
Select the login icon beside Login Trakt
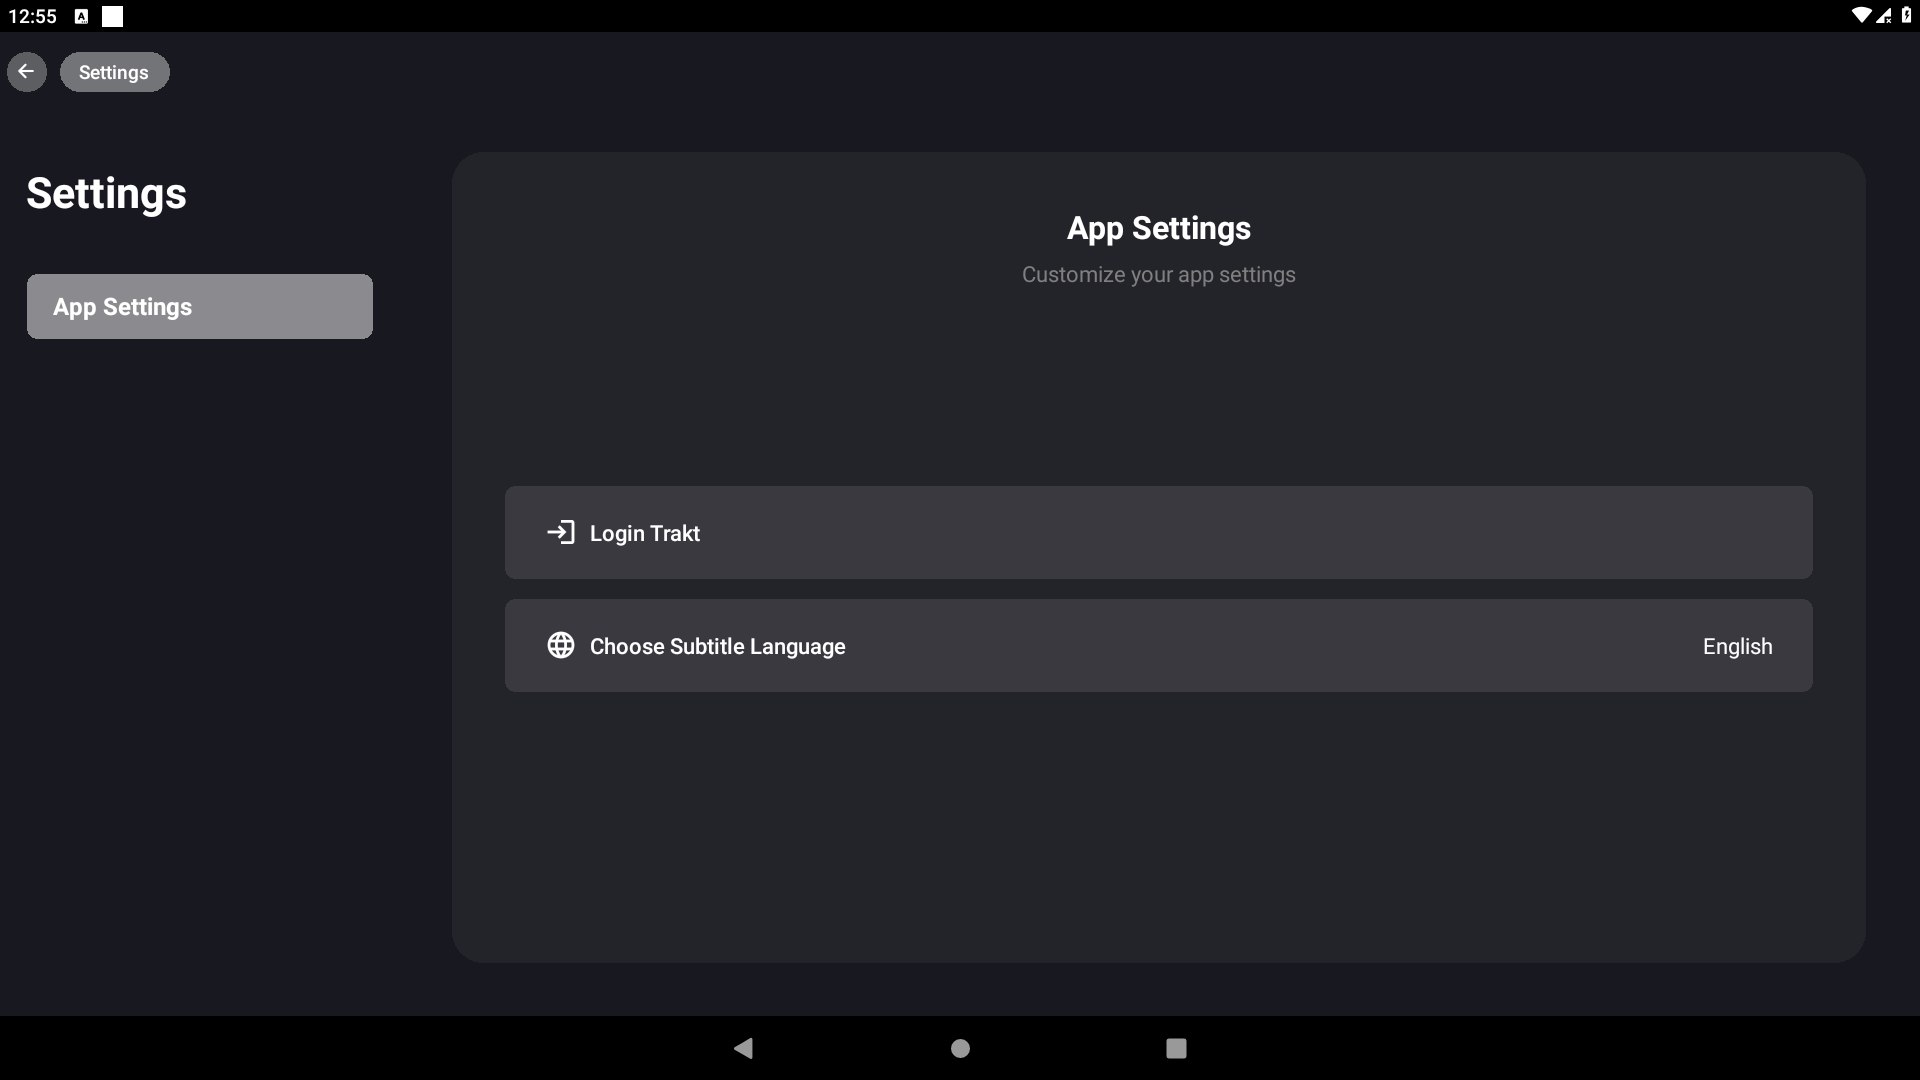pyautogui.click(x=561, y=532)
